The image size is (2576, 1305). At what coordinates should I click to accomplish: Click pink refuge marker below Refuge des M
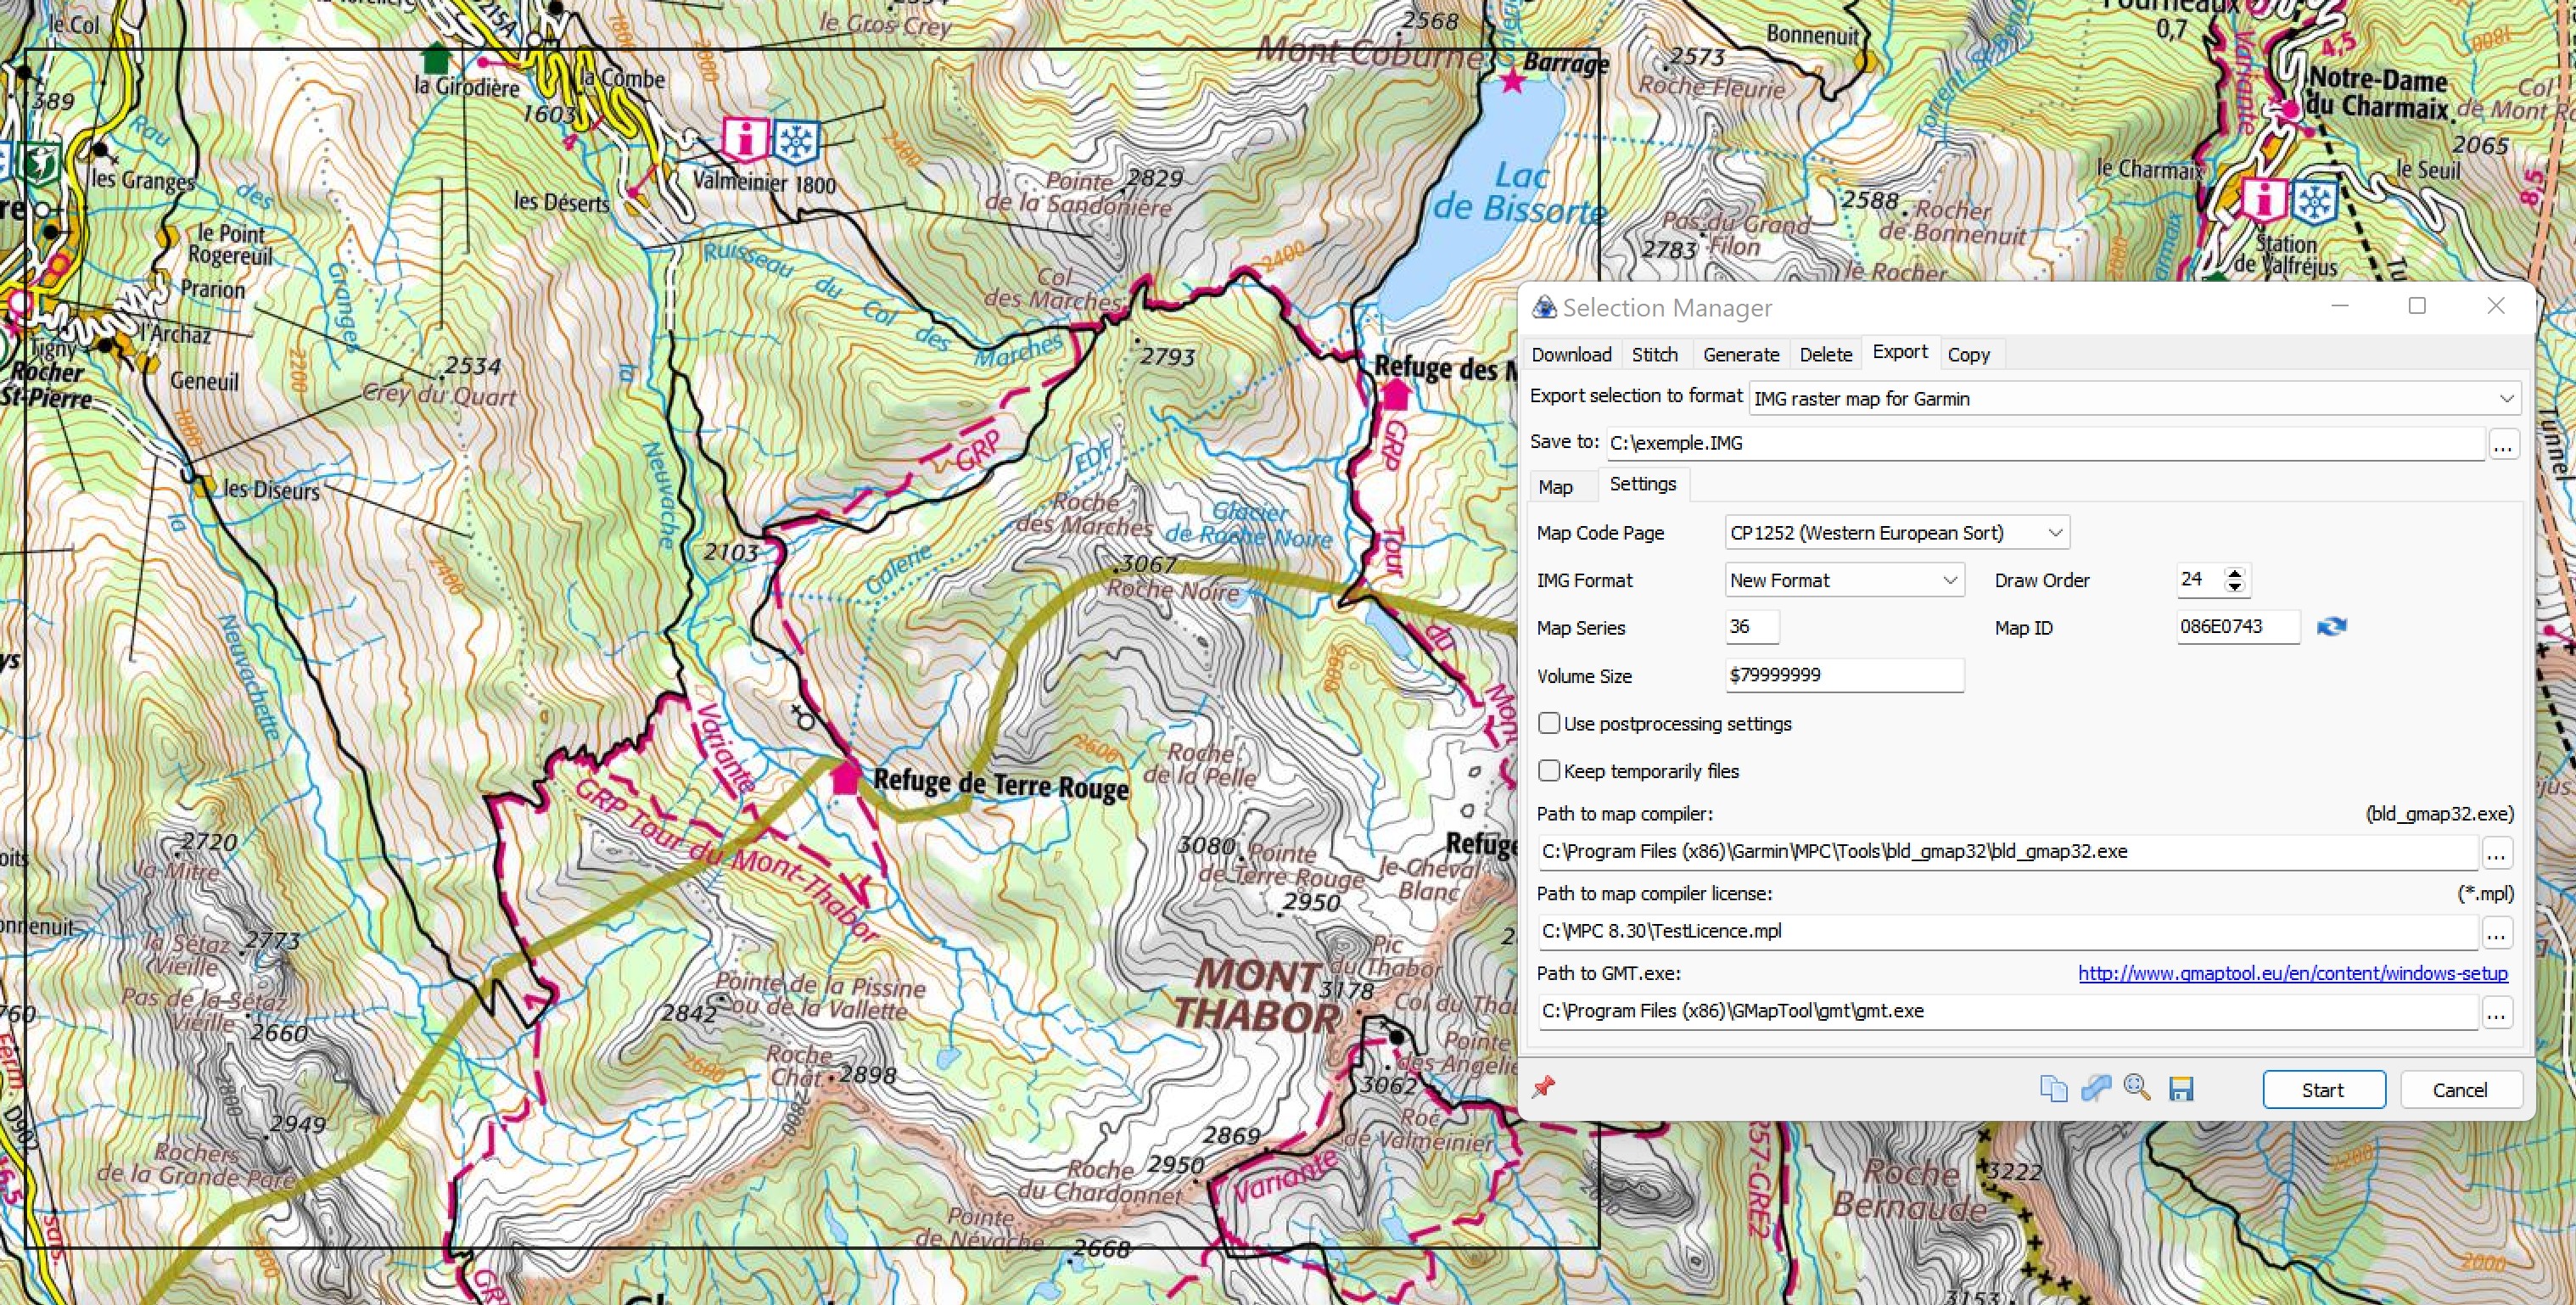1395,395
